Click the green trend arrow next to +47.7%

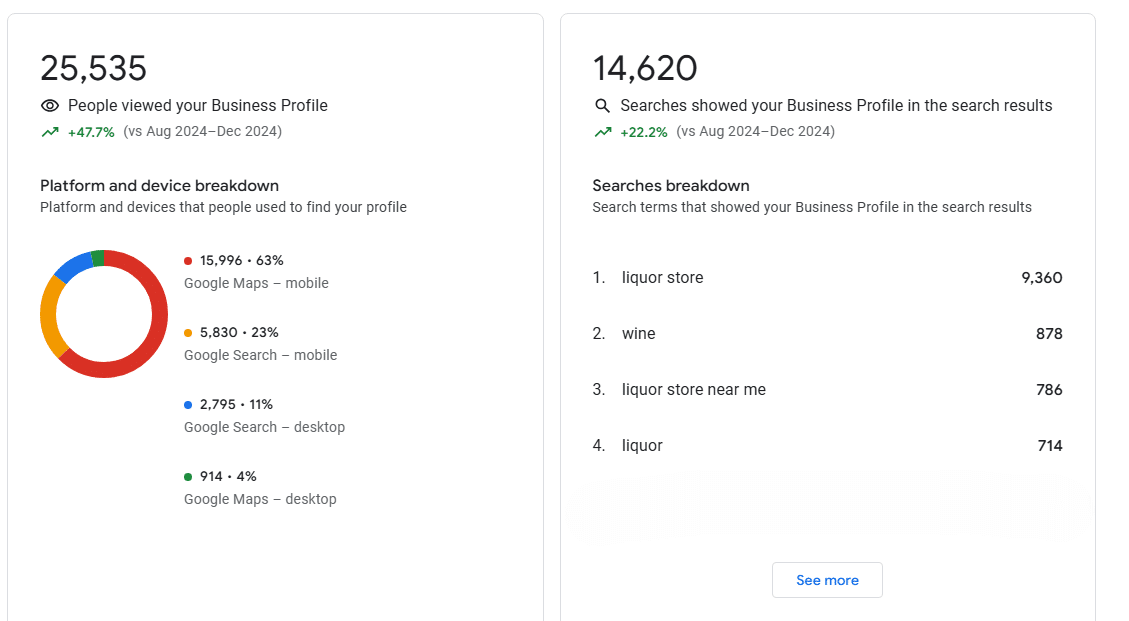(49, 132)
